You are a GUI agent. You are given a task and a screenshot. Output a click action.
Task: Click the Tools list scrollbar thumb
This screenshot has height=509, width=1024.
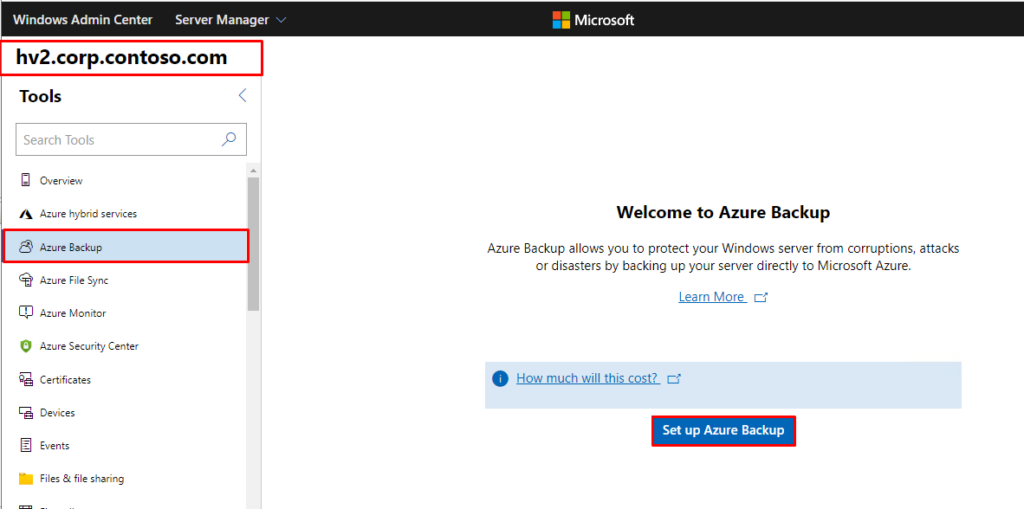pos(253,244)
